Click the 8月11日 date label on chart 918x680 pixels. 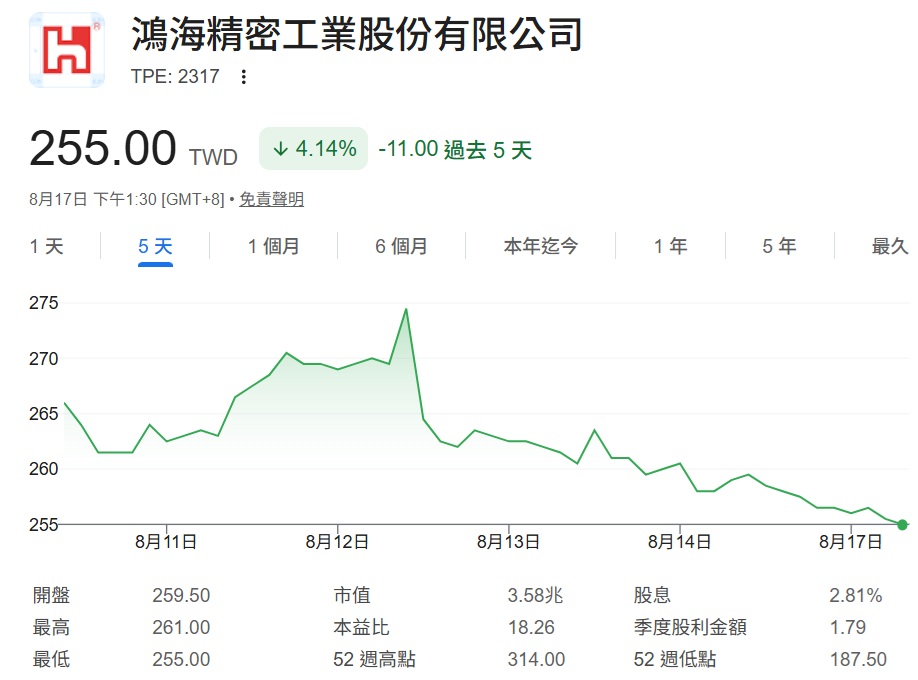pyautogui.click(x=166, y=542)
